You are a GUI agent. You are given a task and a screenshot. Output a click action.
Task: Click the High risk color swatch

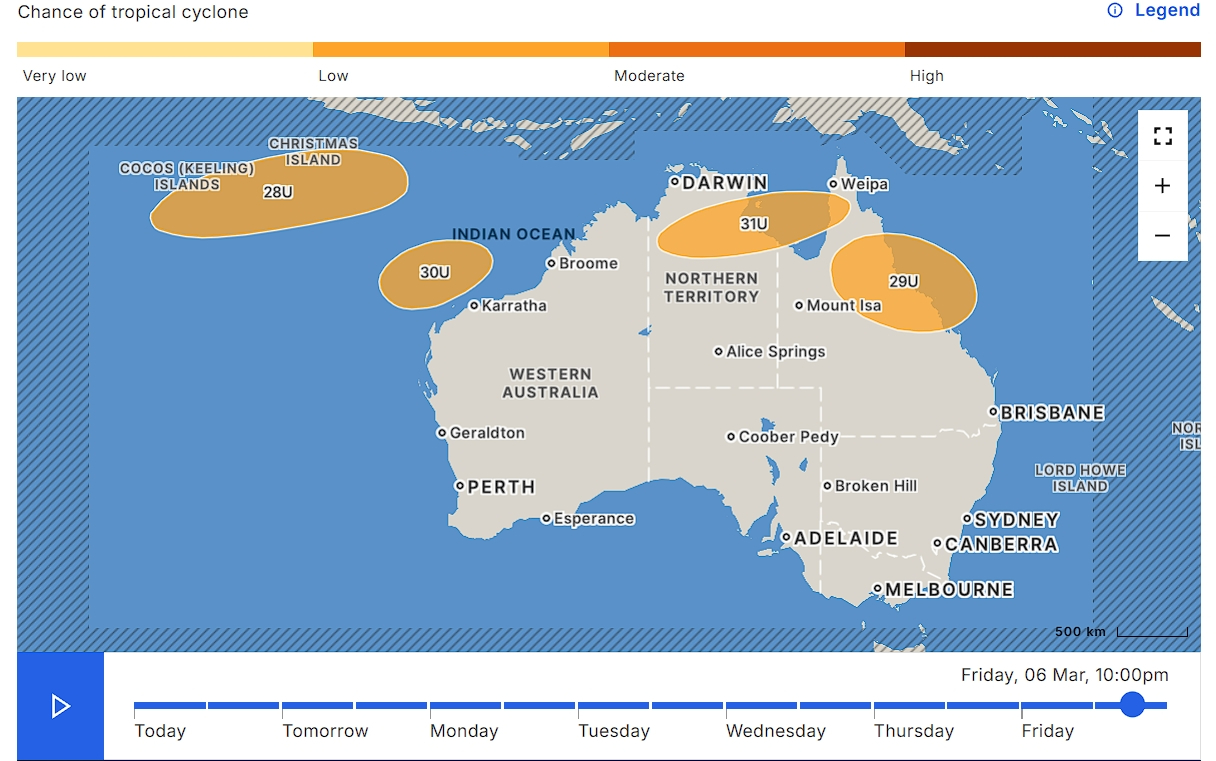(x=1052, y=49)
